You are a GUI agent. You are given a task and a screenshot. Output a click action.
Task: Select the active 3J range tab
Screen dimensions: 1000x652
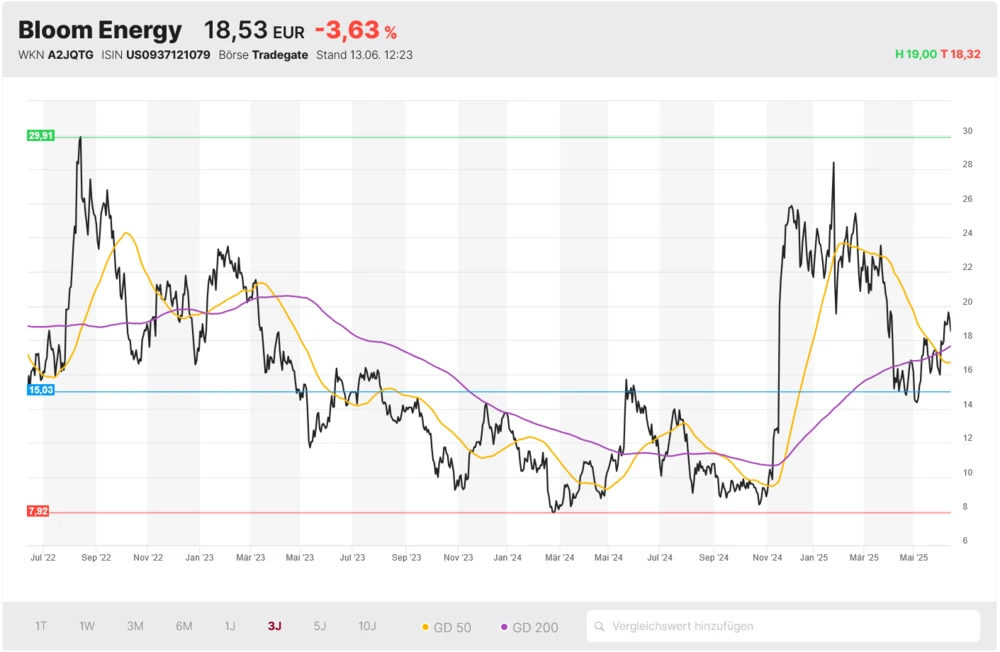[274, 626]
